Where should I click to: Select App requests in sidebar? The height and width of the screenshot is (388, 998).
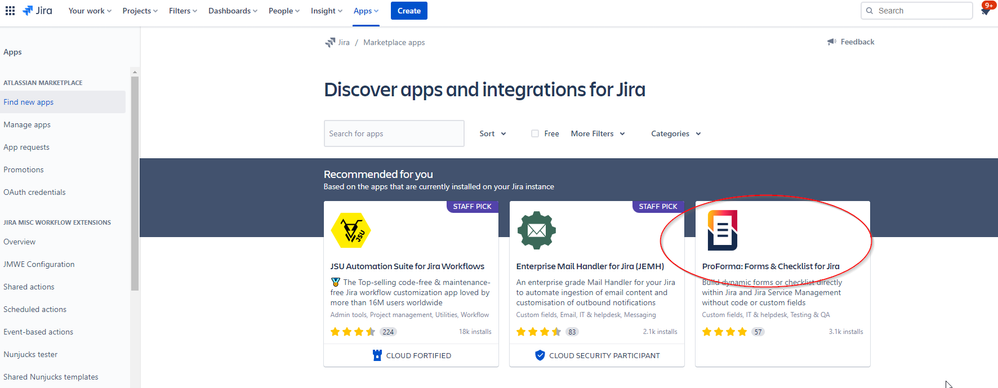[26, 147]
